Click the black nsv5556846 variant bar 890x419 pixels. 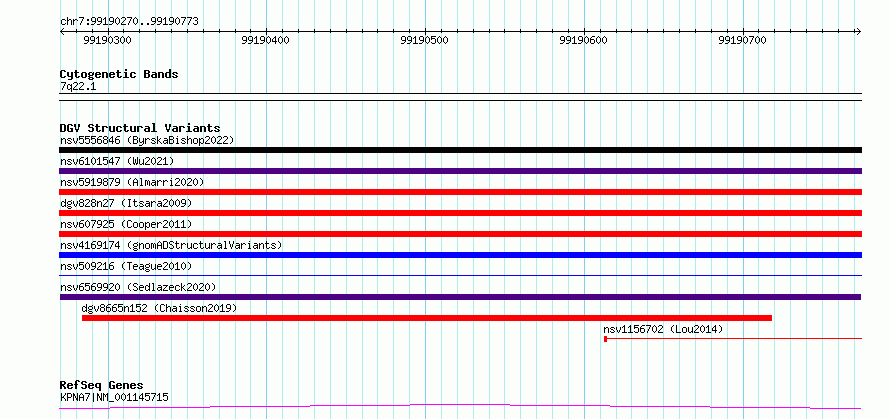(x=460, y=150)
